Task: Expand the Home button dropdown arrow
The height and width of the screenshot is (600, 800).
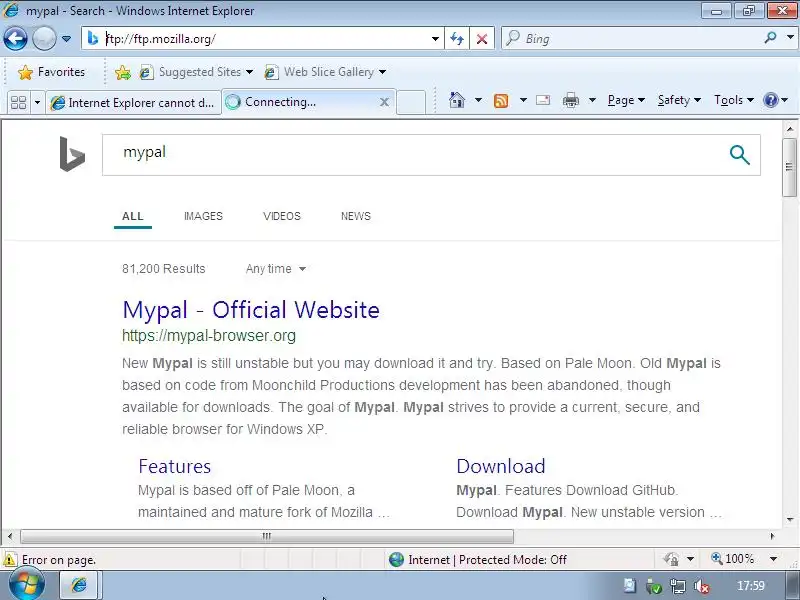Action: tap(478, 100)
